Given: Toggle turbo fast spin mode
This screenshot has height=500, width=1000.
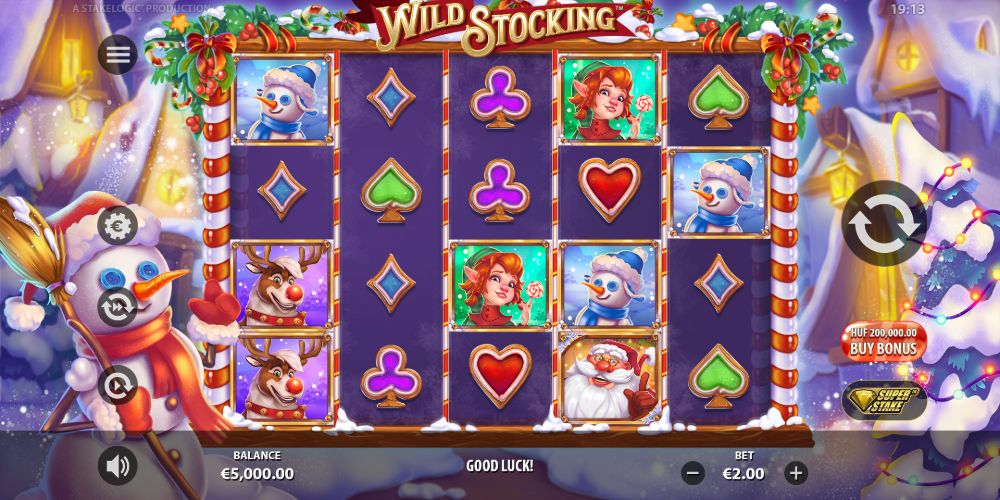Looking at the screenshot, I should (118, 307).
